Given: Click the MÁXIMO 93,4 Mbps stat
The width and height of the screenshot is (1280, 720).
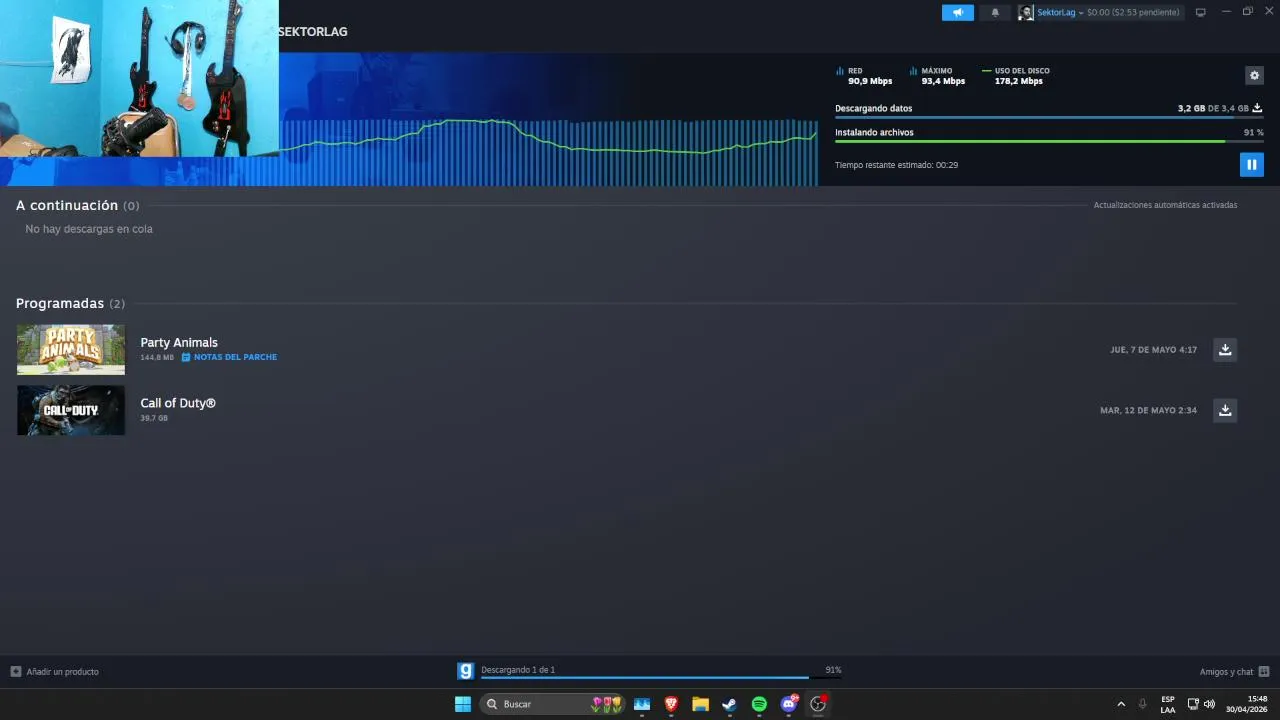Looking at the screenshot, I should click(938, 76).
